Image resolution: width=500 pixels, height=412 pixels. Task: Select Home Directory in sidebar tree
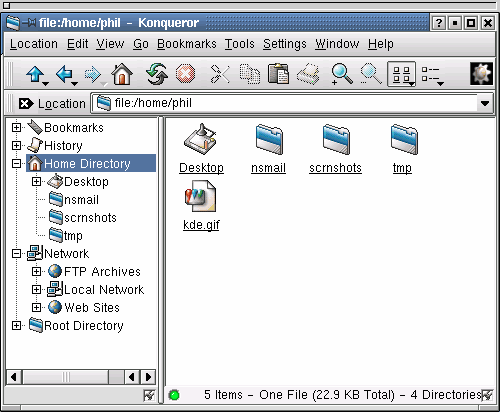point(91,163)
